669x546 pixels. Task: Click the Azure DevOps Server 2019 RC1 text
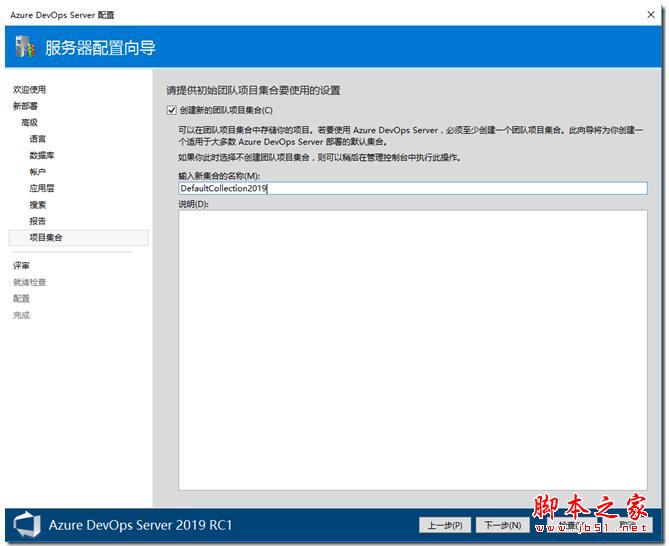click(x=140, y=525)
